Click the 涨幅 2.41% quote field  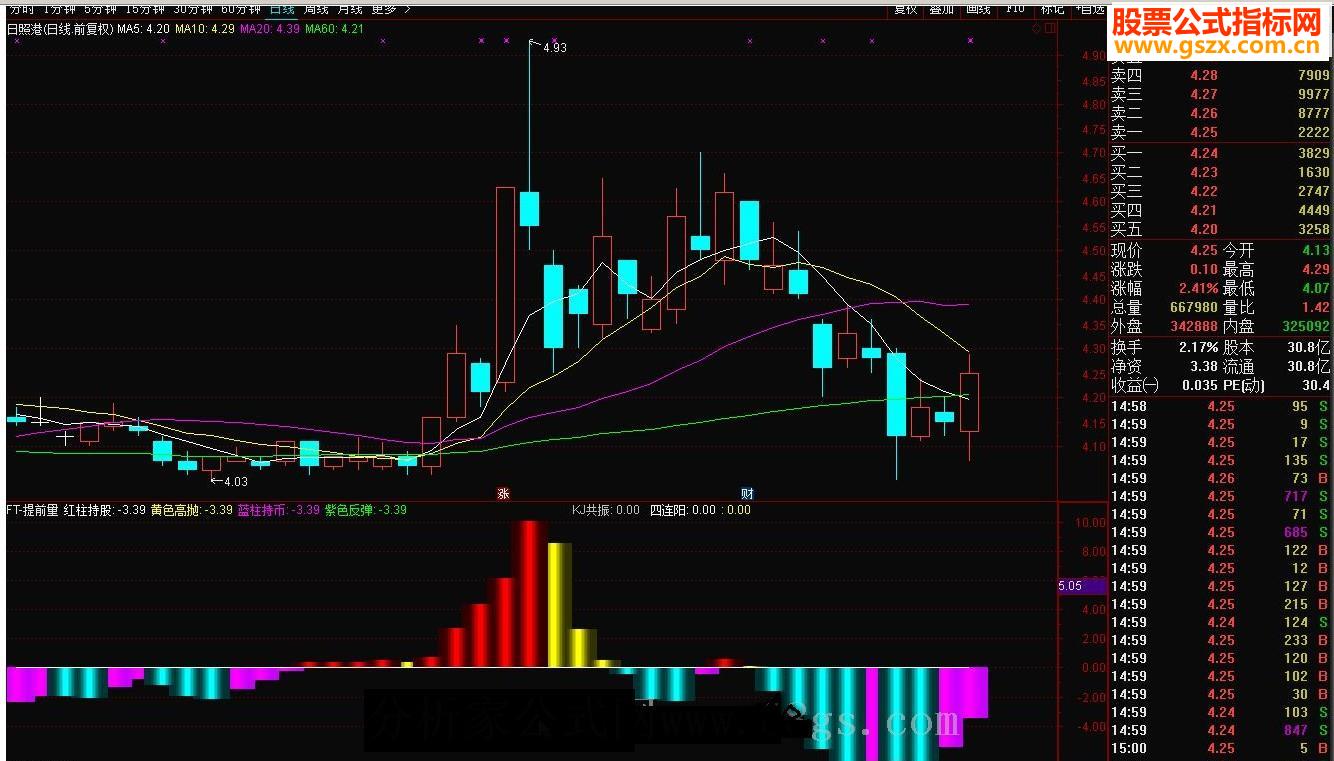[x=1165, y=288]
